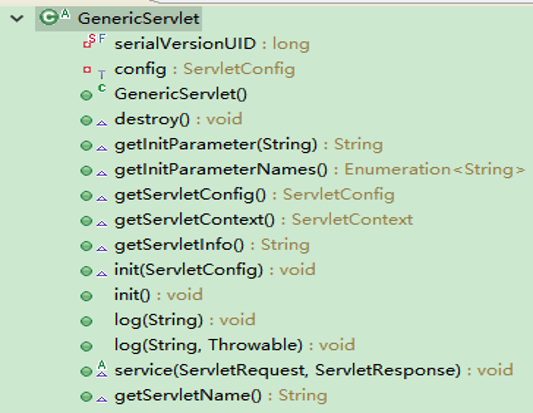This screenshot has height=413, width=533.
Task: Click the private field icon beside config
Action: 87,69
